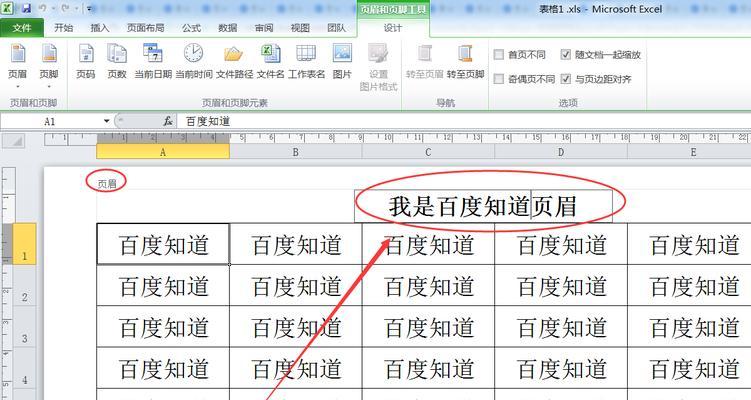The width and height of the screenshot is (751, 400).
Task: Undo the last action in quick access toolbar
Action: click(43, 9)
